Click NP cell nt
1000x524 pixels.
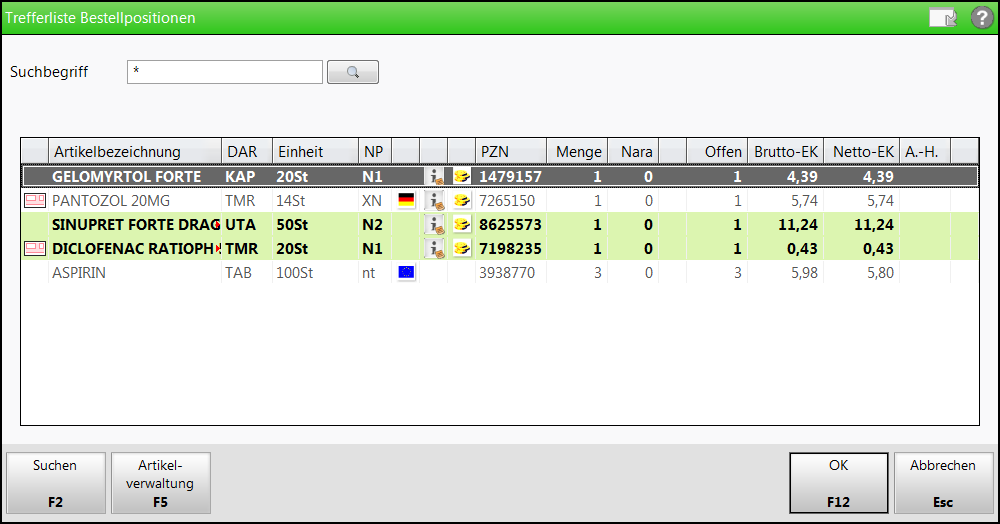[369, 273]
